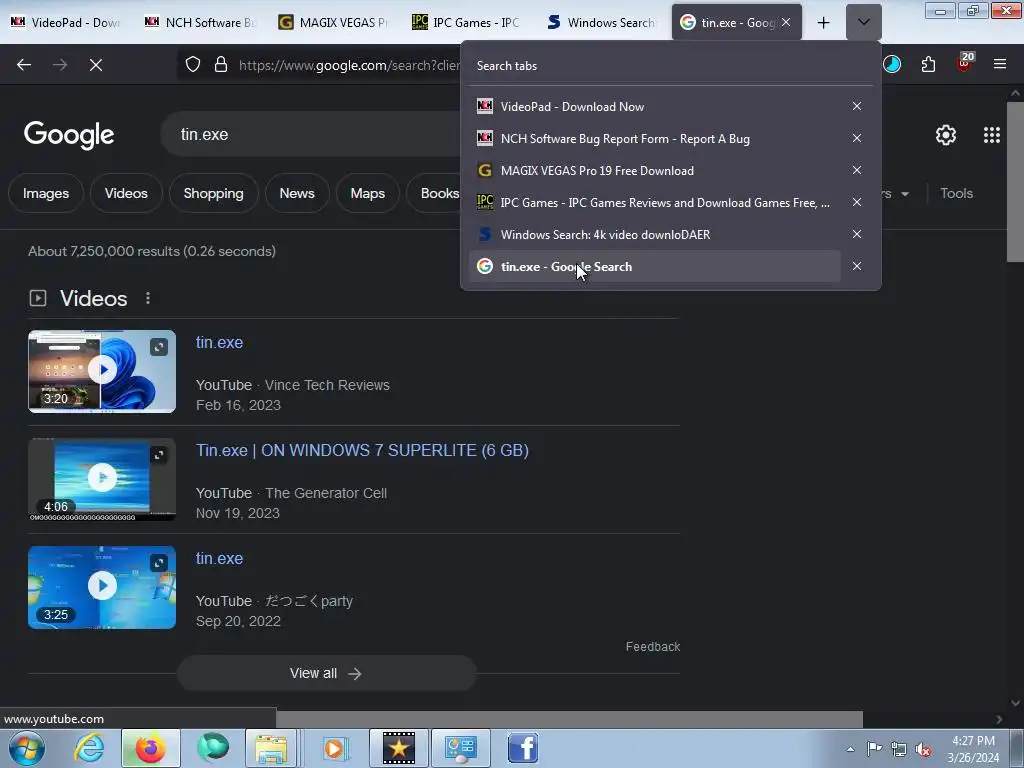Filter results by Videos
This screenshot has height=768, width=1024.
[x=126, y=193]
